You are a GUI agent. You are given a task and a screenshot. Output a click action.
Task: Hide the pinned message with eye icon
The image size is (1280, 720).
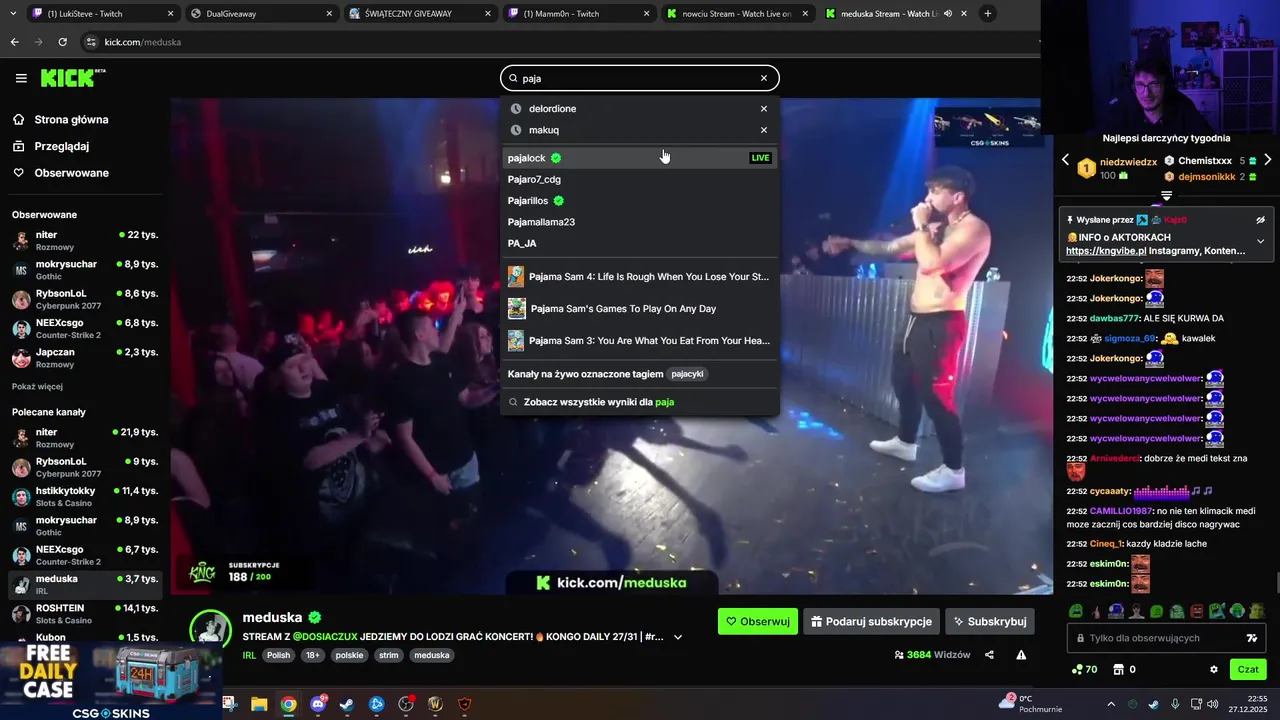[x=1261, y=220]
